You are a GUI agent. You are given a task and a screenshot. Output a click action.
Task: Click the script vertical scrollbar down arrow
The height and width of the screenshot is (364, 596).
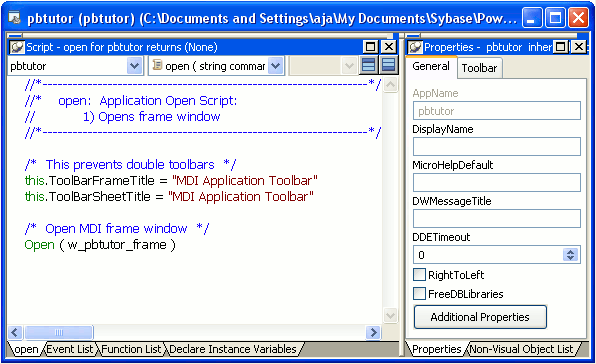390,315
